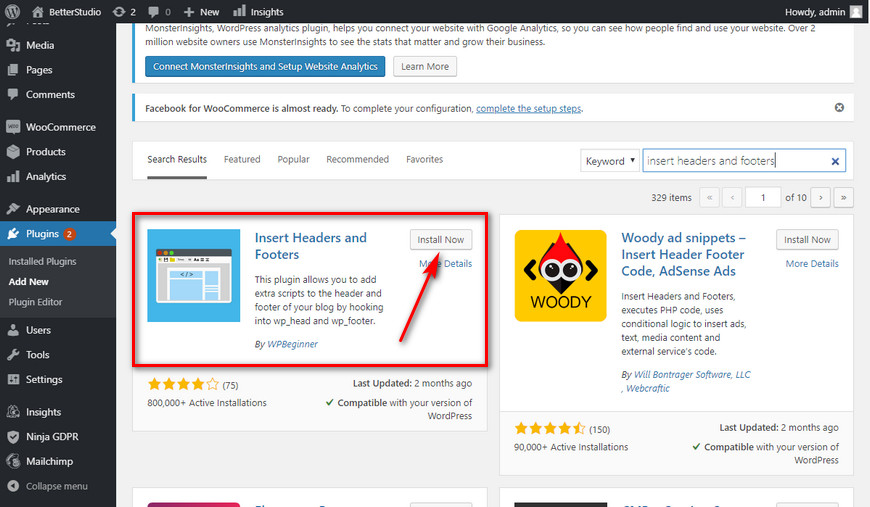Follow the complete the setup steps link
The image size is (870, 507).
point(528,109)
